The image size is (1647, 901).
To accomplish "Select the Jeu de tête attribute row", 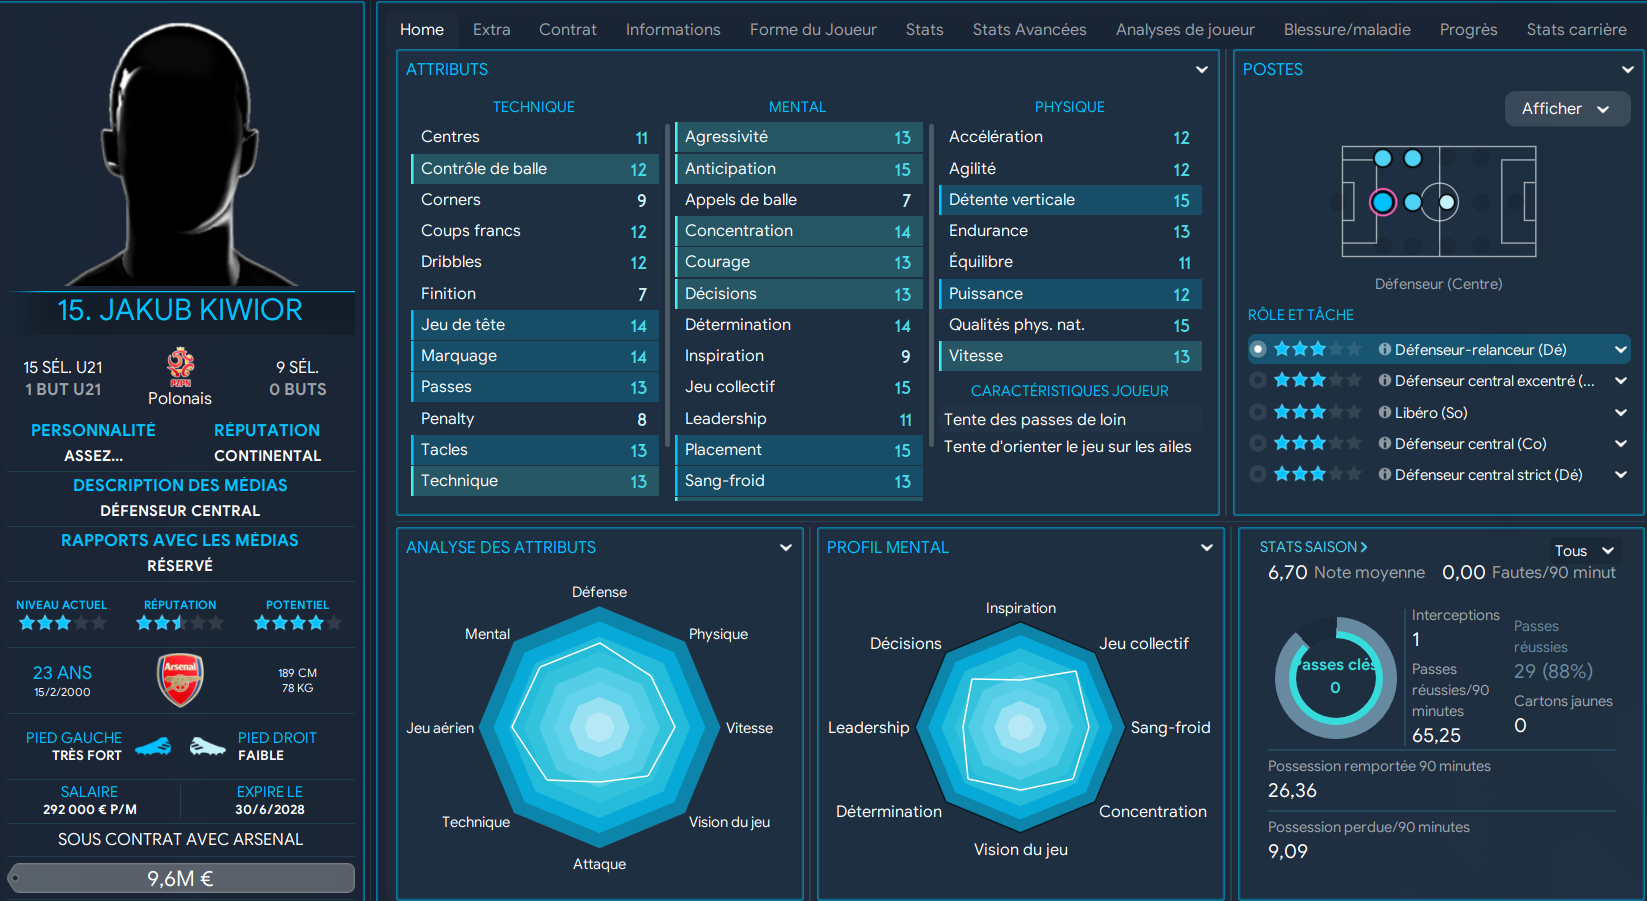I will point(535,325).
